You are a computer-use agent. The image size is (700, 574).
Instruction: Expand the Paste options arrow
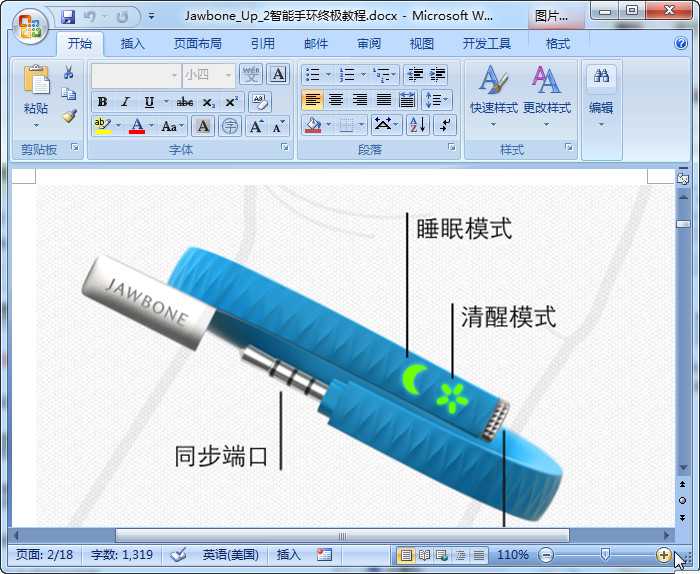(x=36, y=125)
